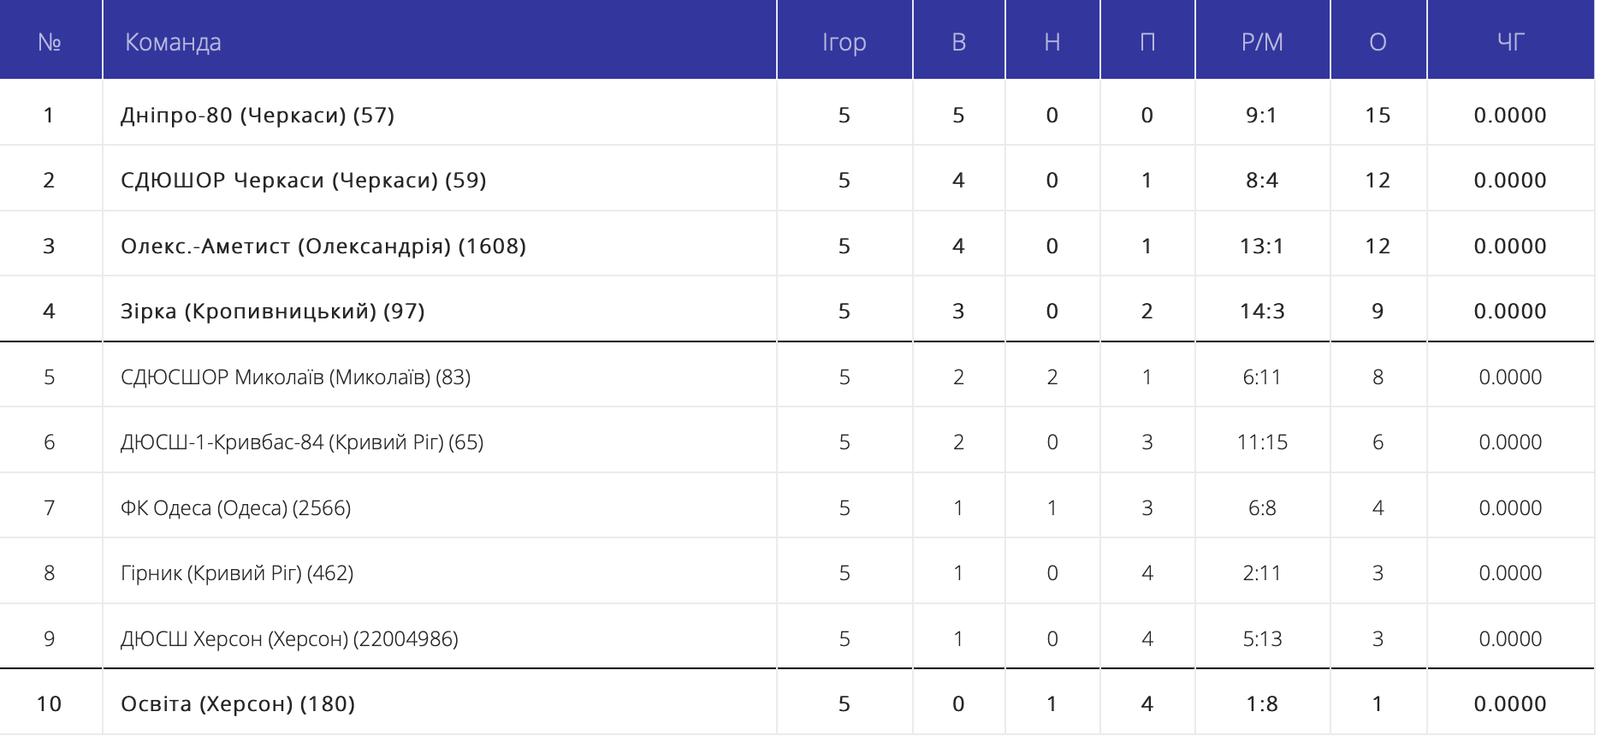1600x736 pixels.
Task: Select Олекс.-Аметист (Олександрія) team name
Action: click(x=323, y=246)
